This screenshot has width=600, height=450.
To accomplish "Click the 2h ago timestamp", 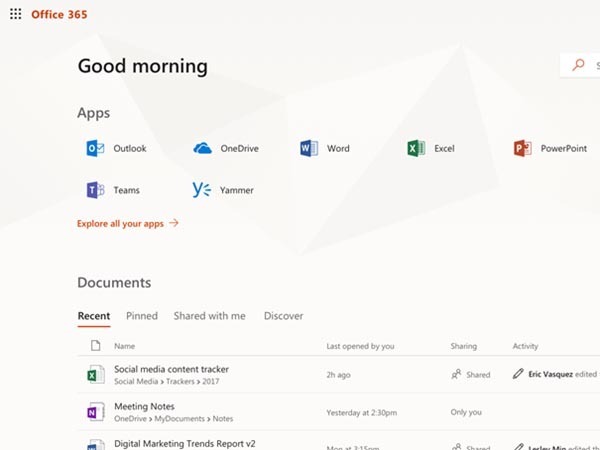I will coord(338,375).
